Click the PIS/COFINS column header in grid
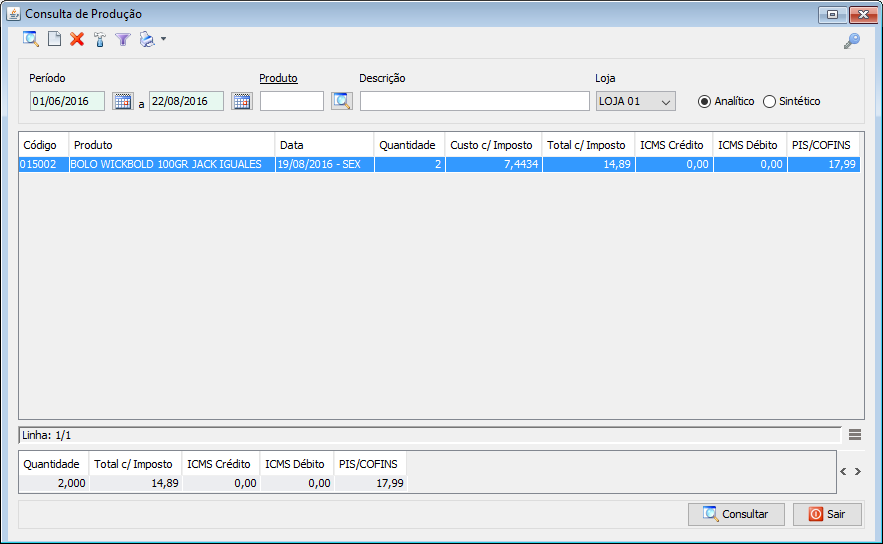 tap(822, 145)
